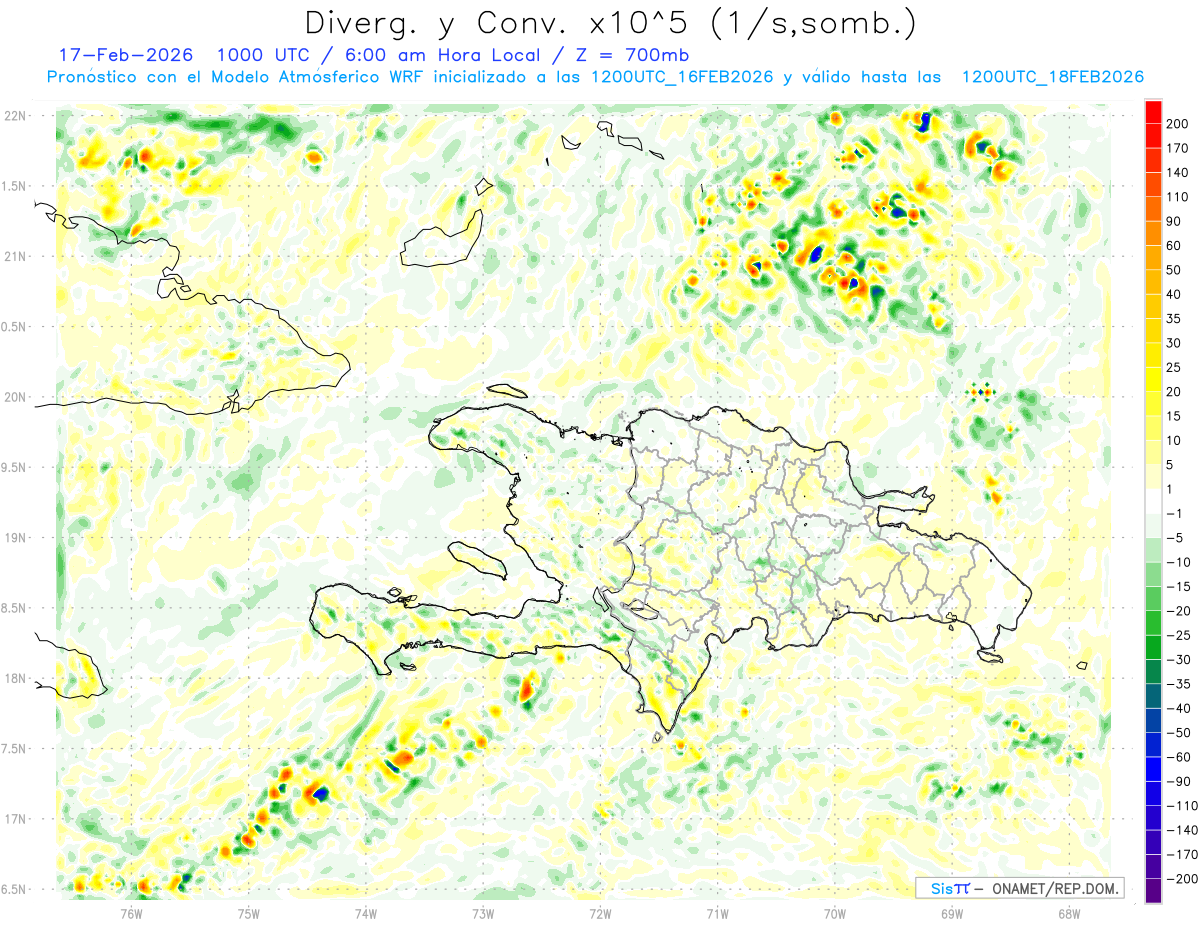Click the "6.5N" latitude label

(x=13, y=890)
